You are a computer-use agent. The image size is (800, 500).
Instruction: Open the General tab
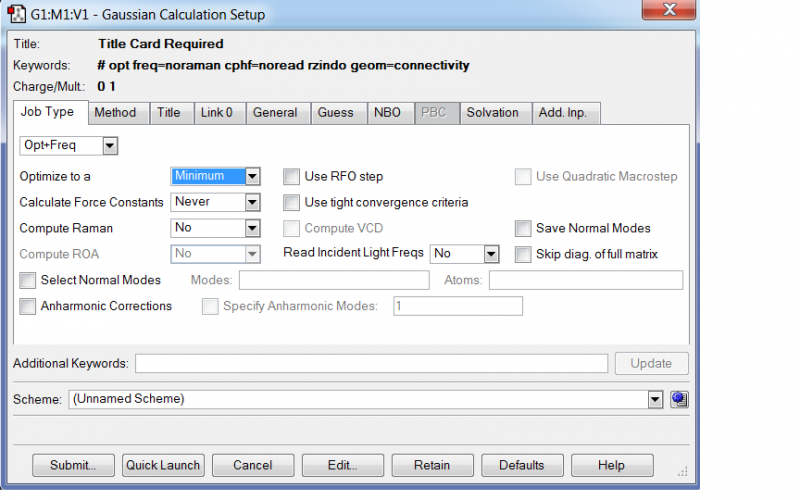click(278, 113)
